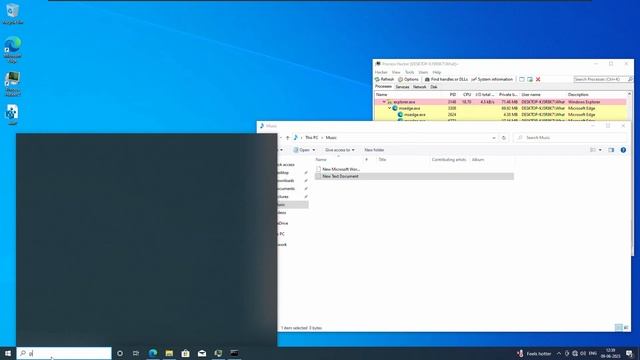640x360 pixels.
Task: Sort files by Contributing artists column
Action: [449, 160]
